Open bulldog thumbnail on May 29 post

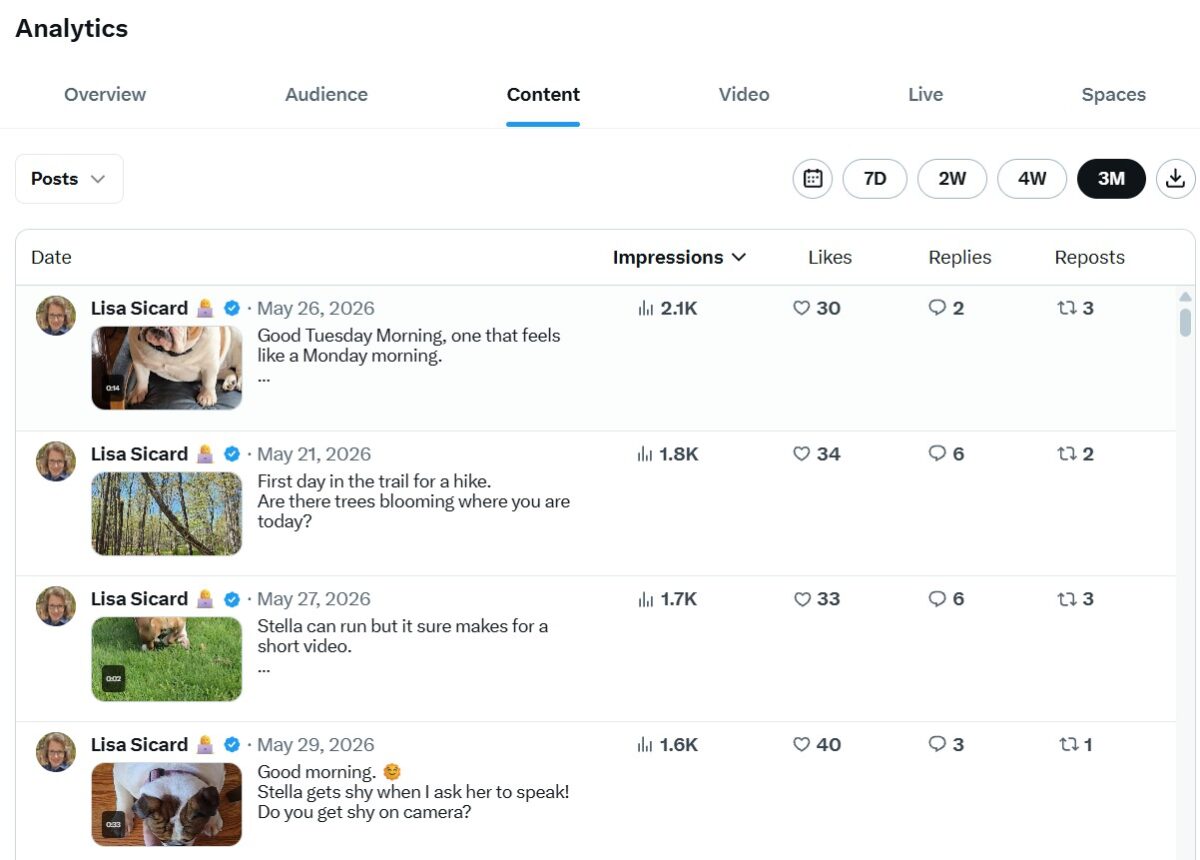tap(166, 805)
